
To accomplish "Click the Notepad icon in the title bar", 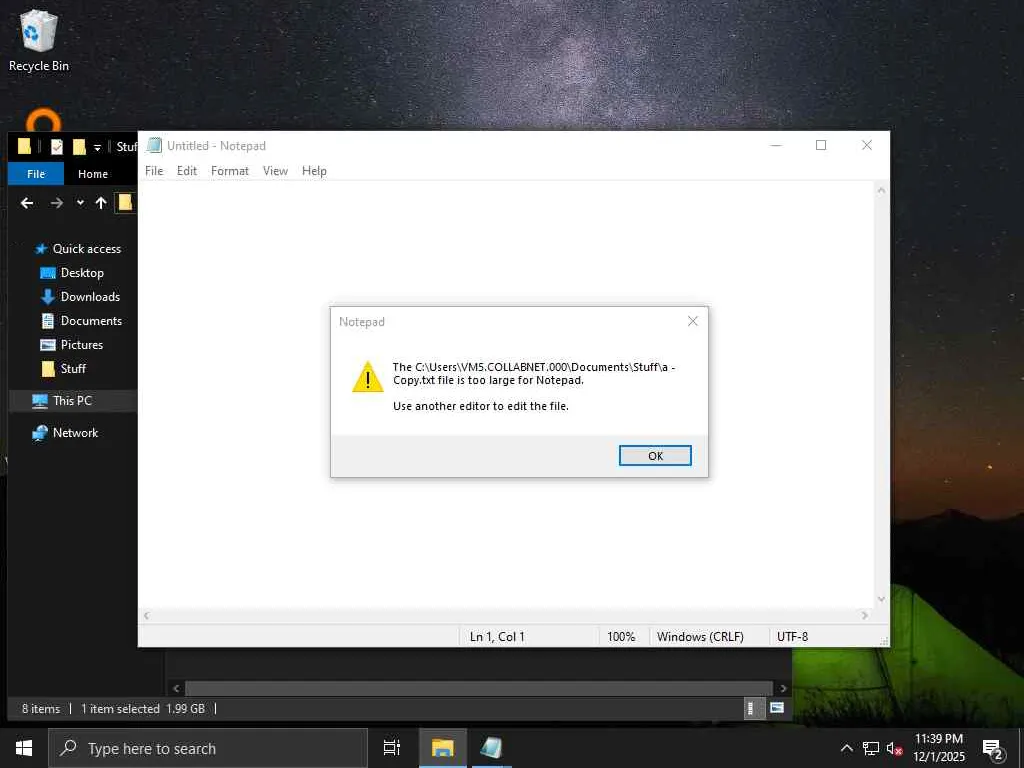I will pos(154,146).
